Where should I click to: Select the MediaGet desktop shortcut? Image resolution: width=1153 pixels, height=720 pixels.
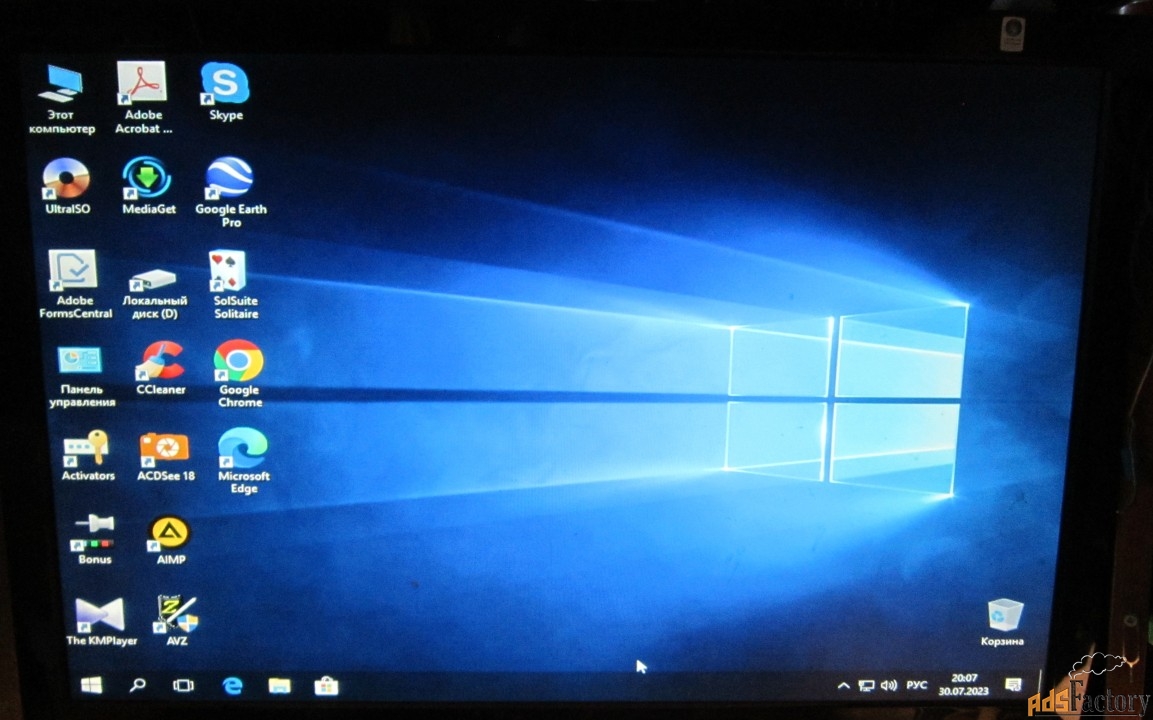tap(149, 185)
